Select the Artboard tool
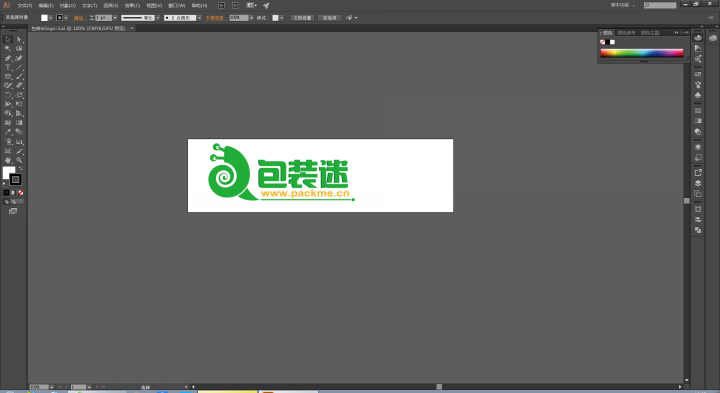This screenshot has height=393, width=720. pyautogui.click(x=8, y=151)
